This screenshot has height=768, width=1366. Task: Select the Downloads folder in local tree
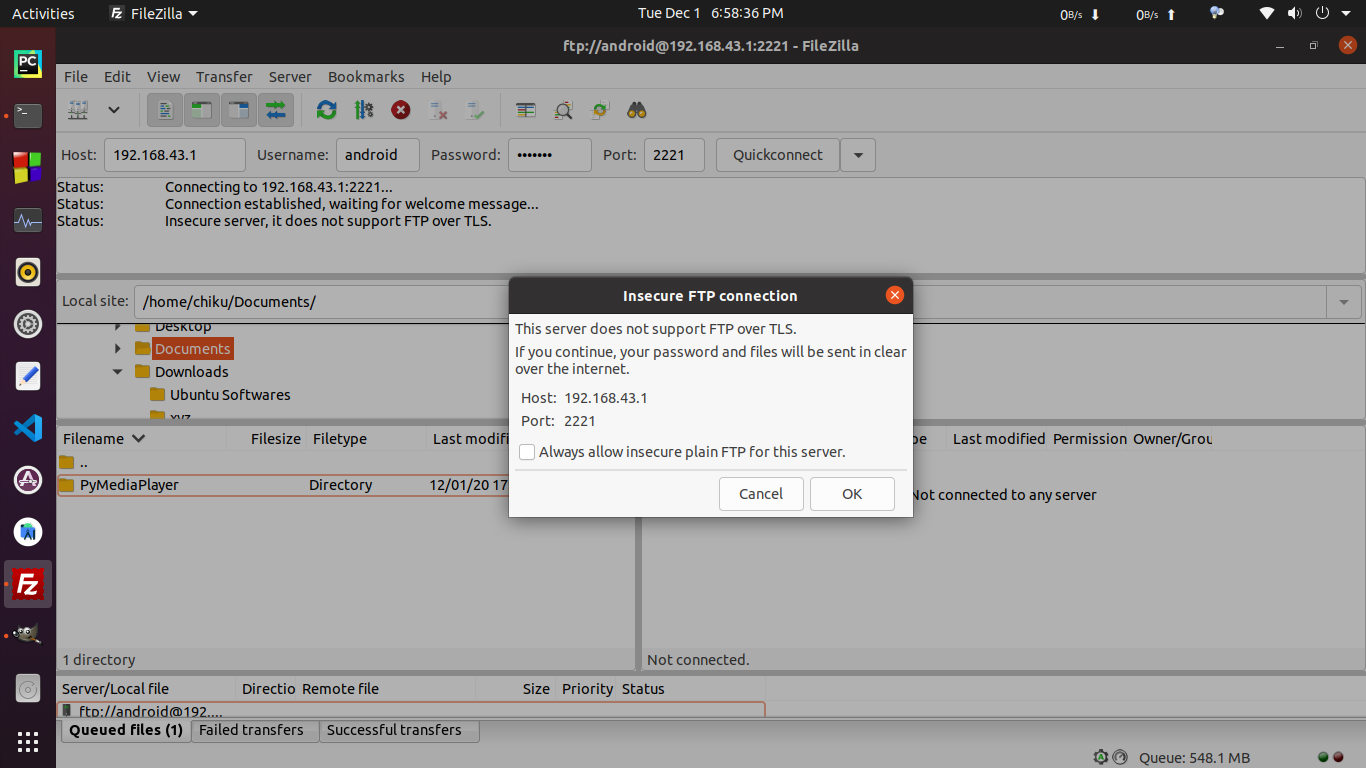pos(191,372)
